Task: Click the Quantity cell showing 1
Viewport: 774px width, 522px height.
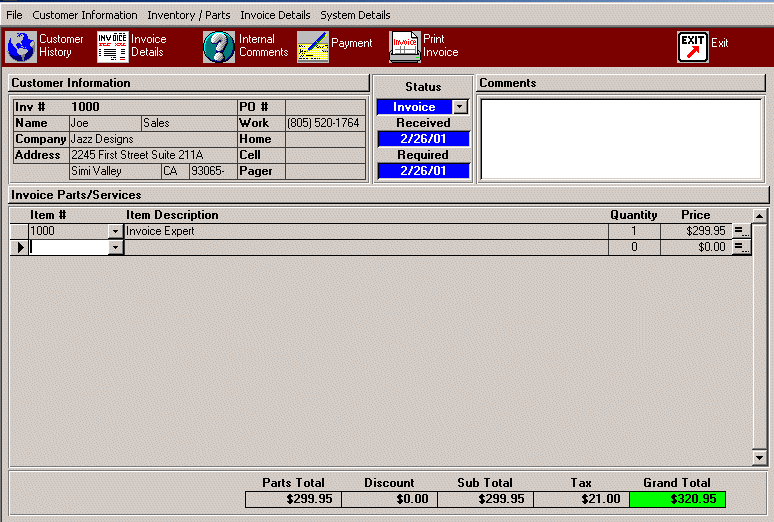Action: coord(634,231)
